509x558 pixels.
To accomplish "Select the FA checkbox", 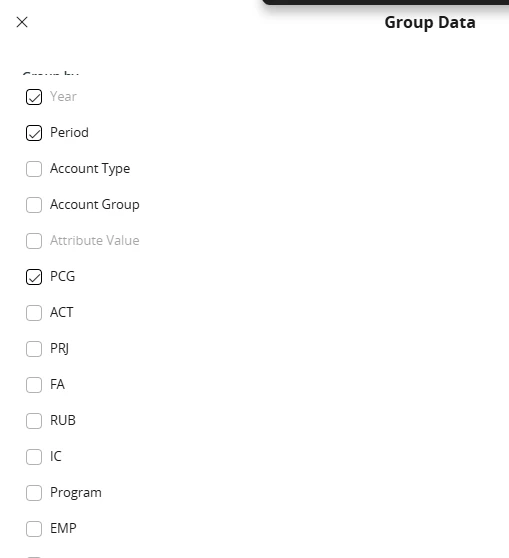I will click(34, 385).
